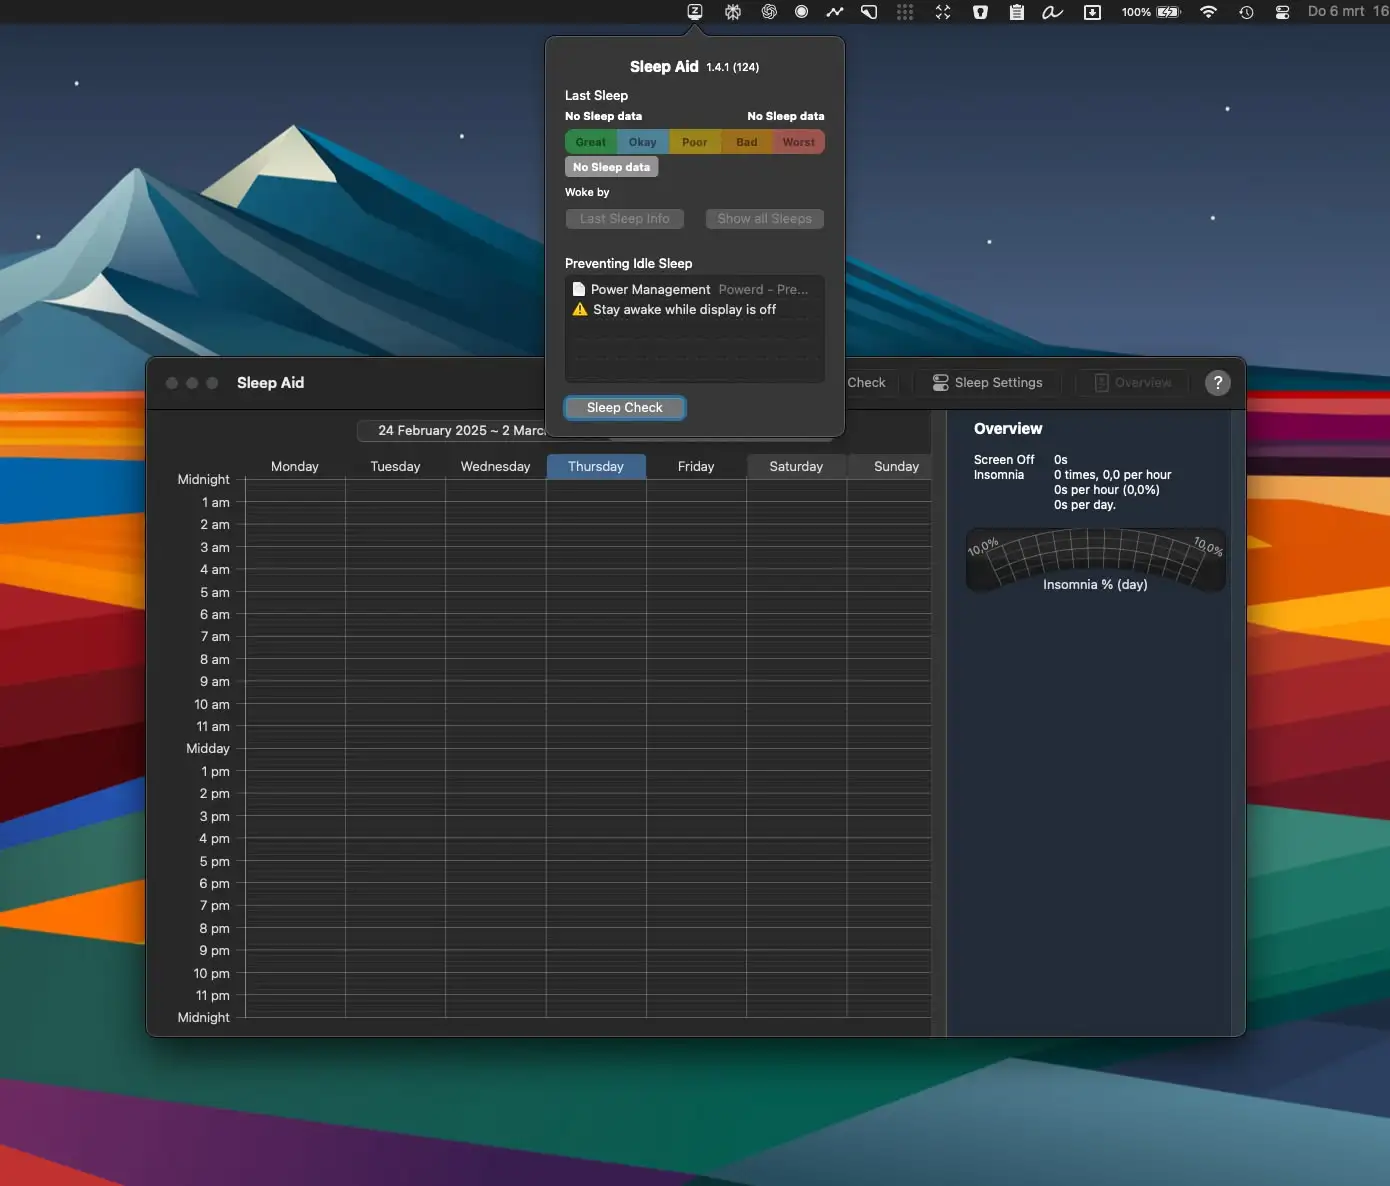Click the Worst quality segment
This screenshot has width=1390, height=1186.
point(799,142)
